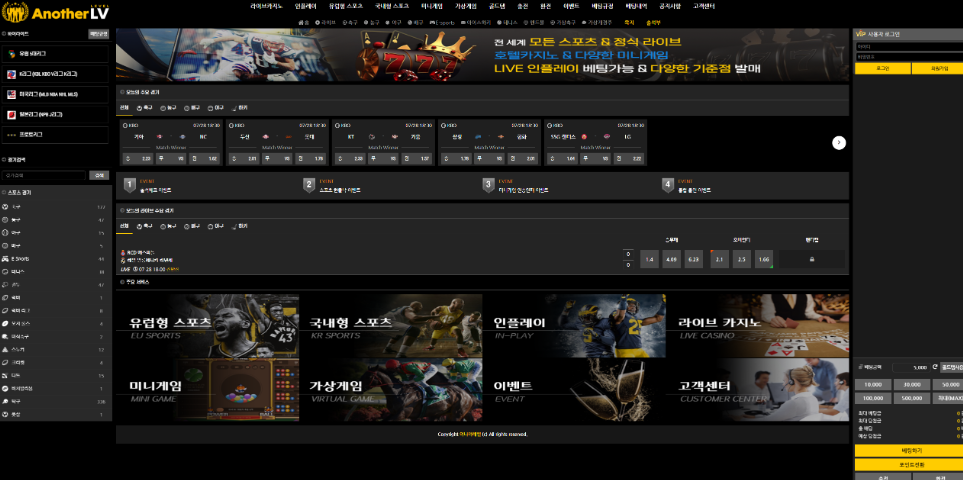Expand the first favorite league item
The image size is (963, 480).
(55, 54)
